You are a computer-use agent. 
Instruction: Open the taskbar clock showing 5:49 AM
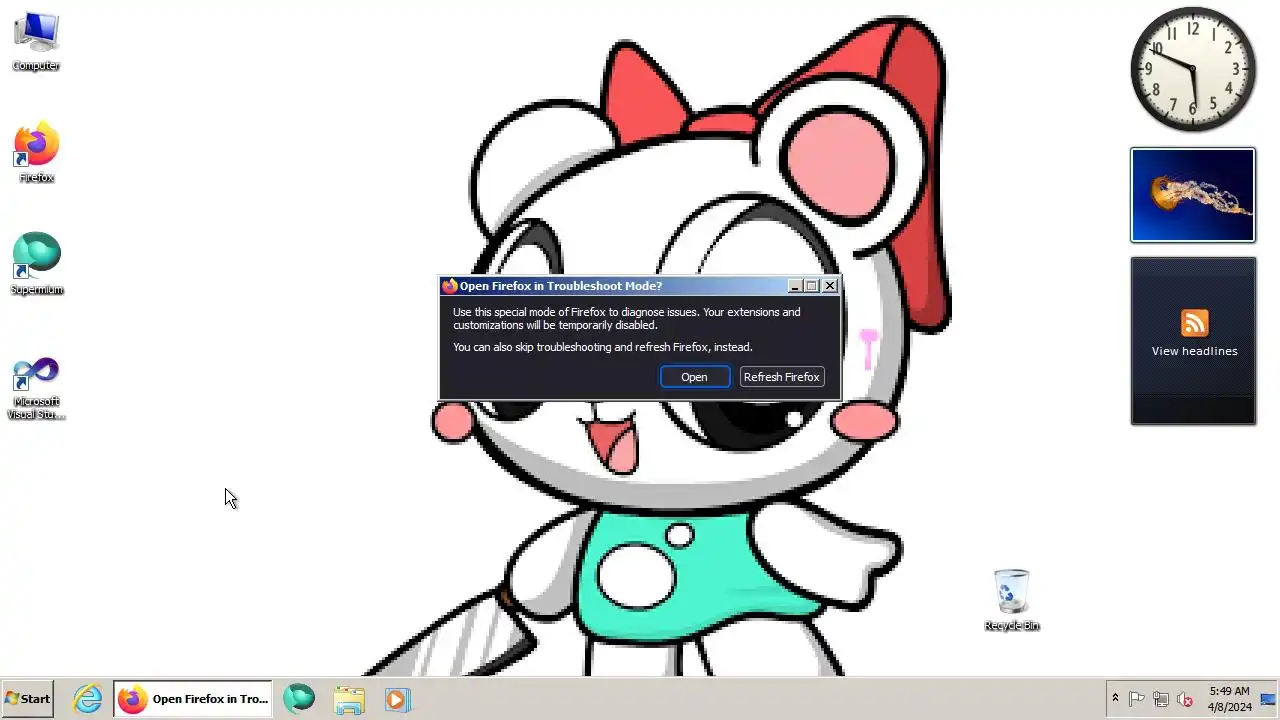coord(1229,699)
